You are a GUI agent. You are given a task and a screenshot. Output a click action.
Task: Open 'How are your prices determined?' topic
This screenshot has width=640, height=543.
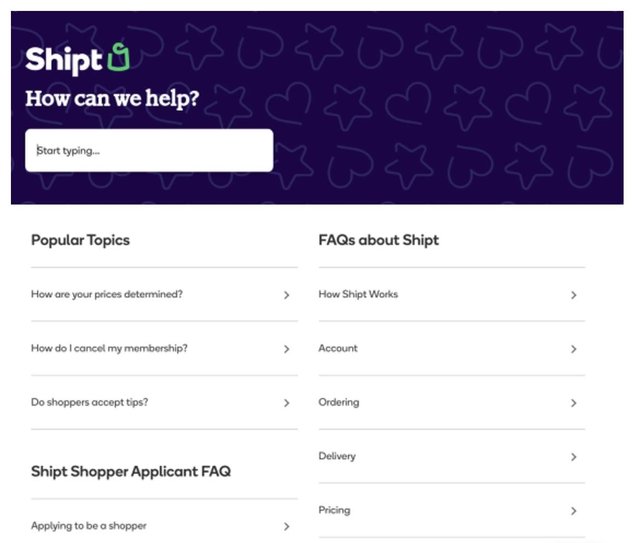click(x=107, y=295)
